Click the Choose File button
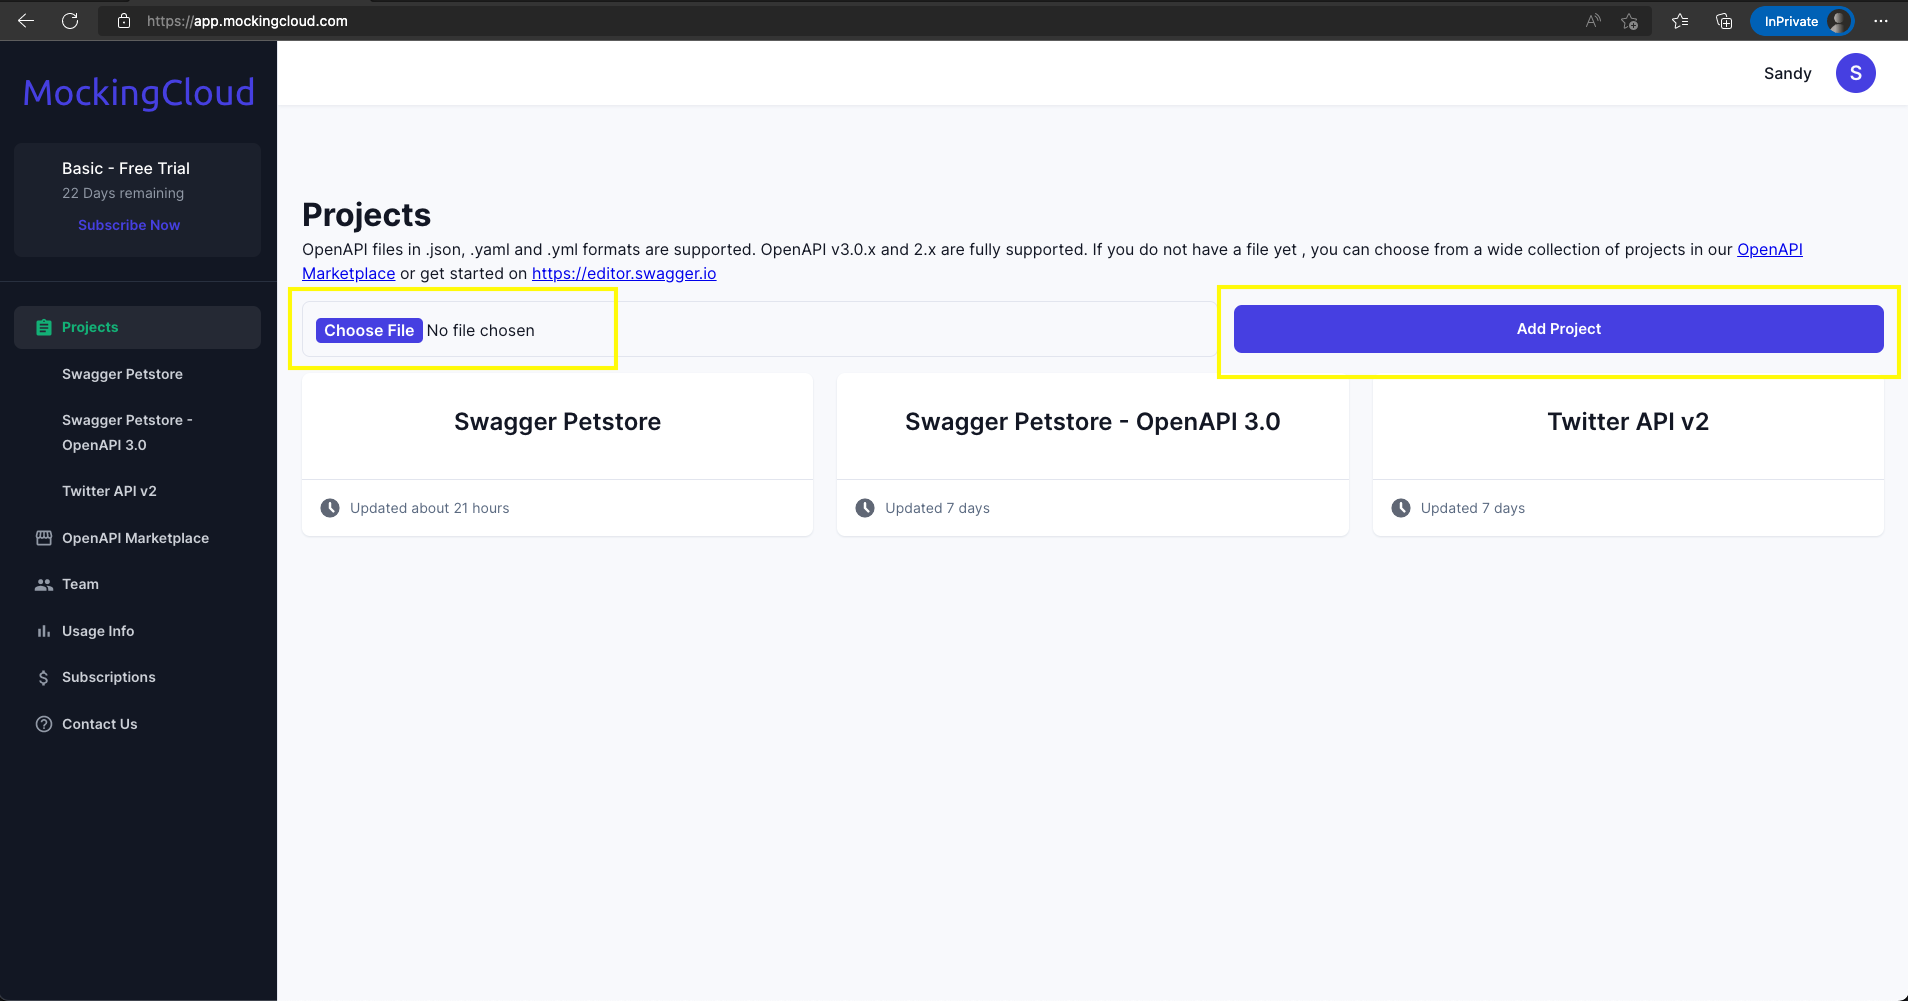The height and width of the screenshot is (1001, 1908). point(369,330)
